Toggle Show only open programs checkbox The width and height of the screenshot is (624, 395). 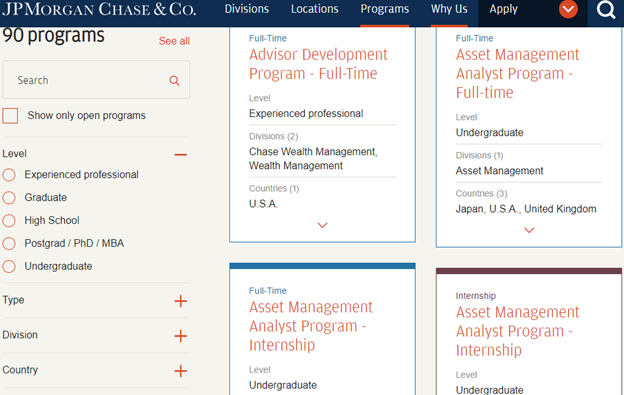coord(10,116)
